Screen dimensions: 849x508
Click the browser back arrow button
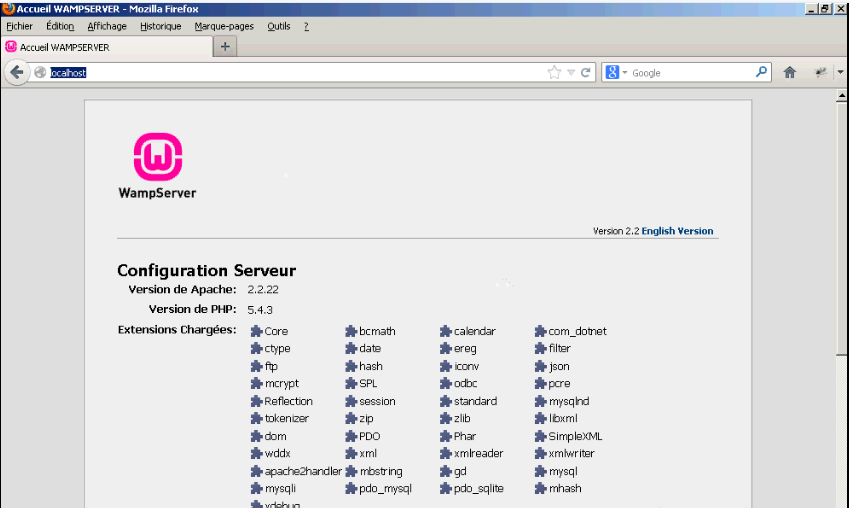coord(17,72)
